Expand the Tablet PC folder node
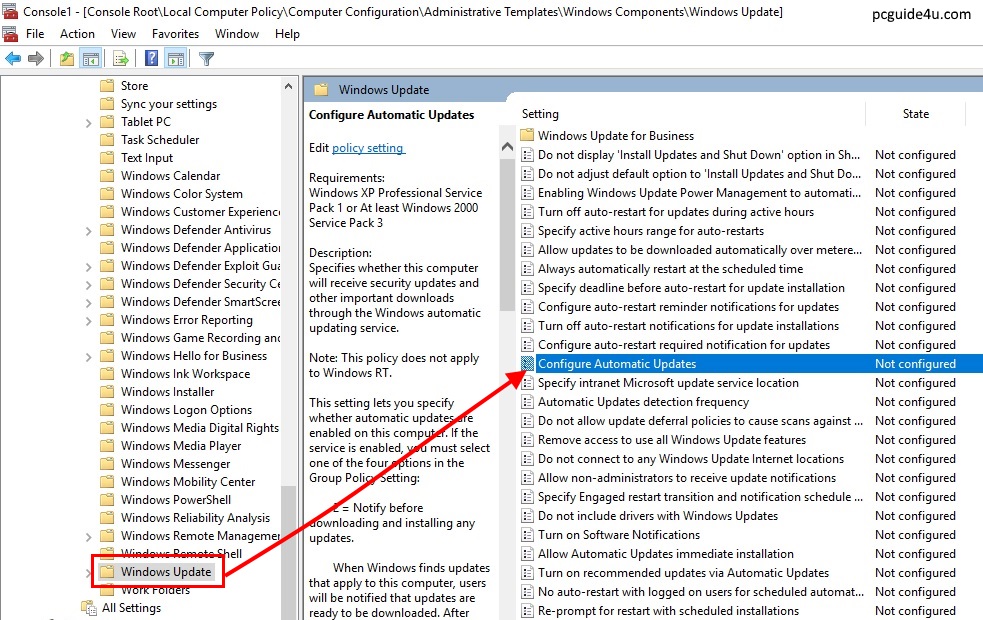The image size is (983, 620). coord(89,122)
